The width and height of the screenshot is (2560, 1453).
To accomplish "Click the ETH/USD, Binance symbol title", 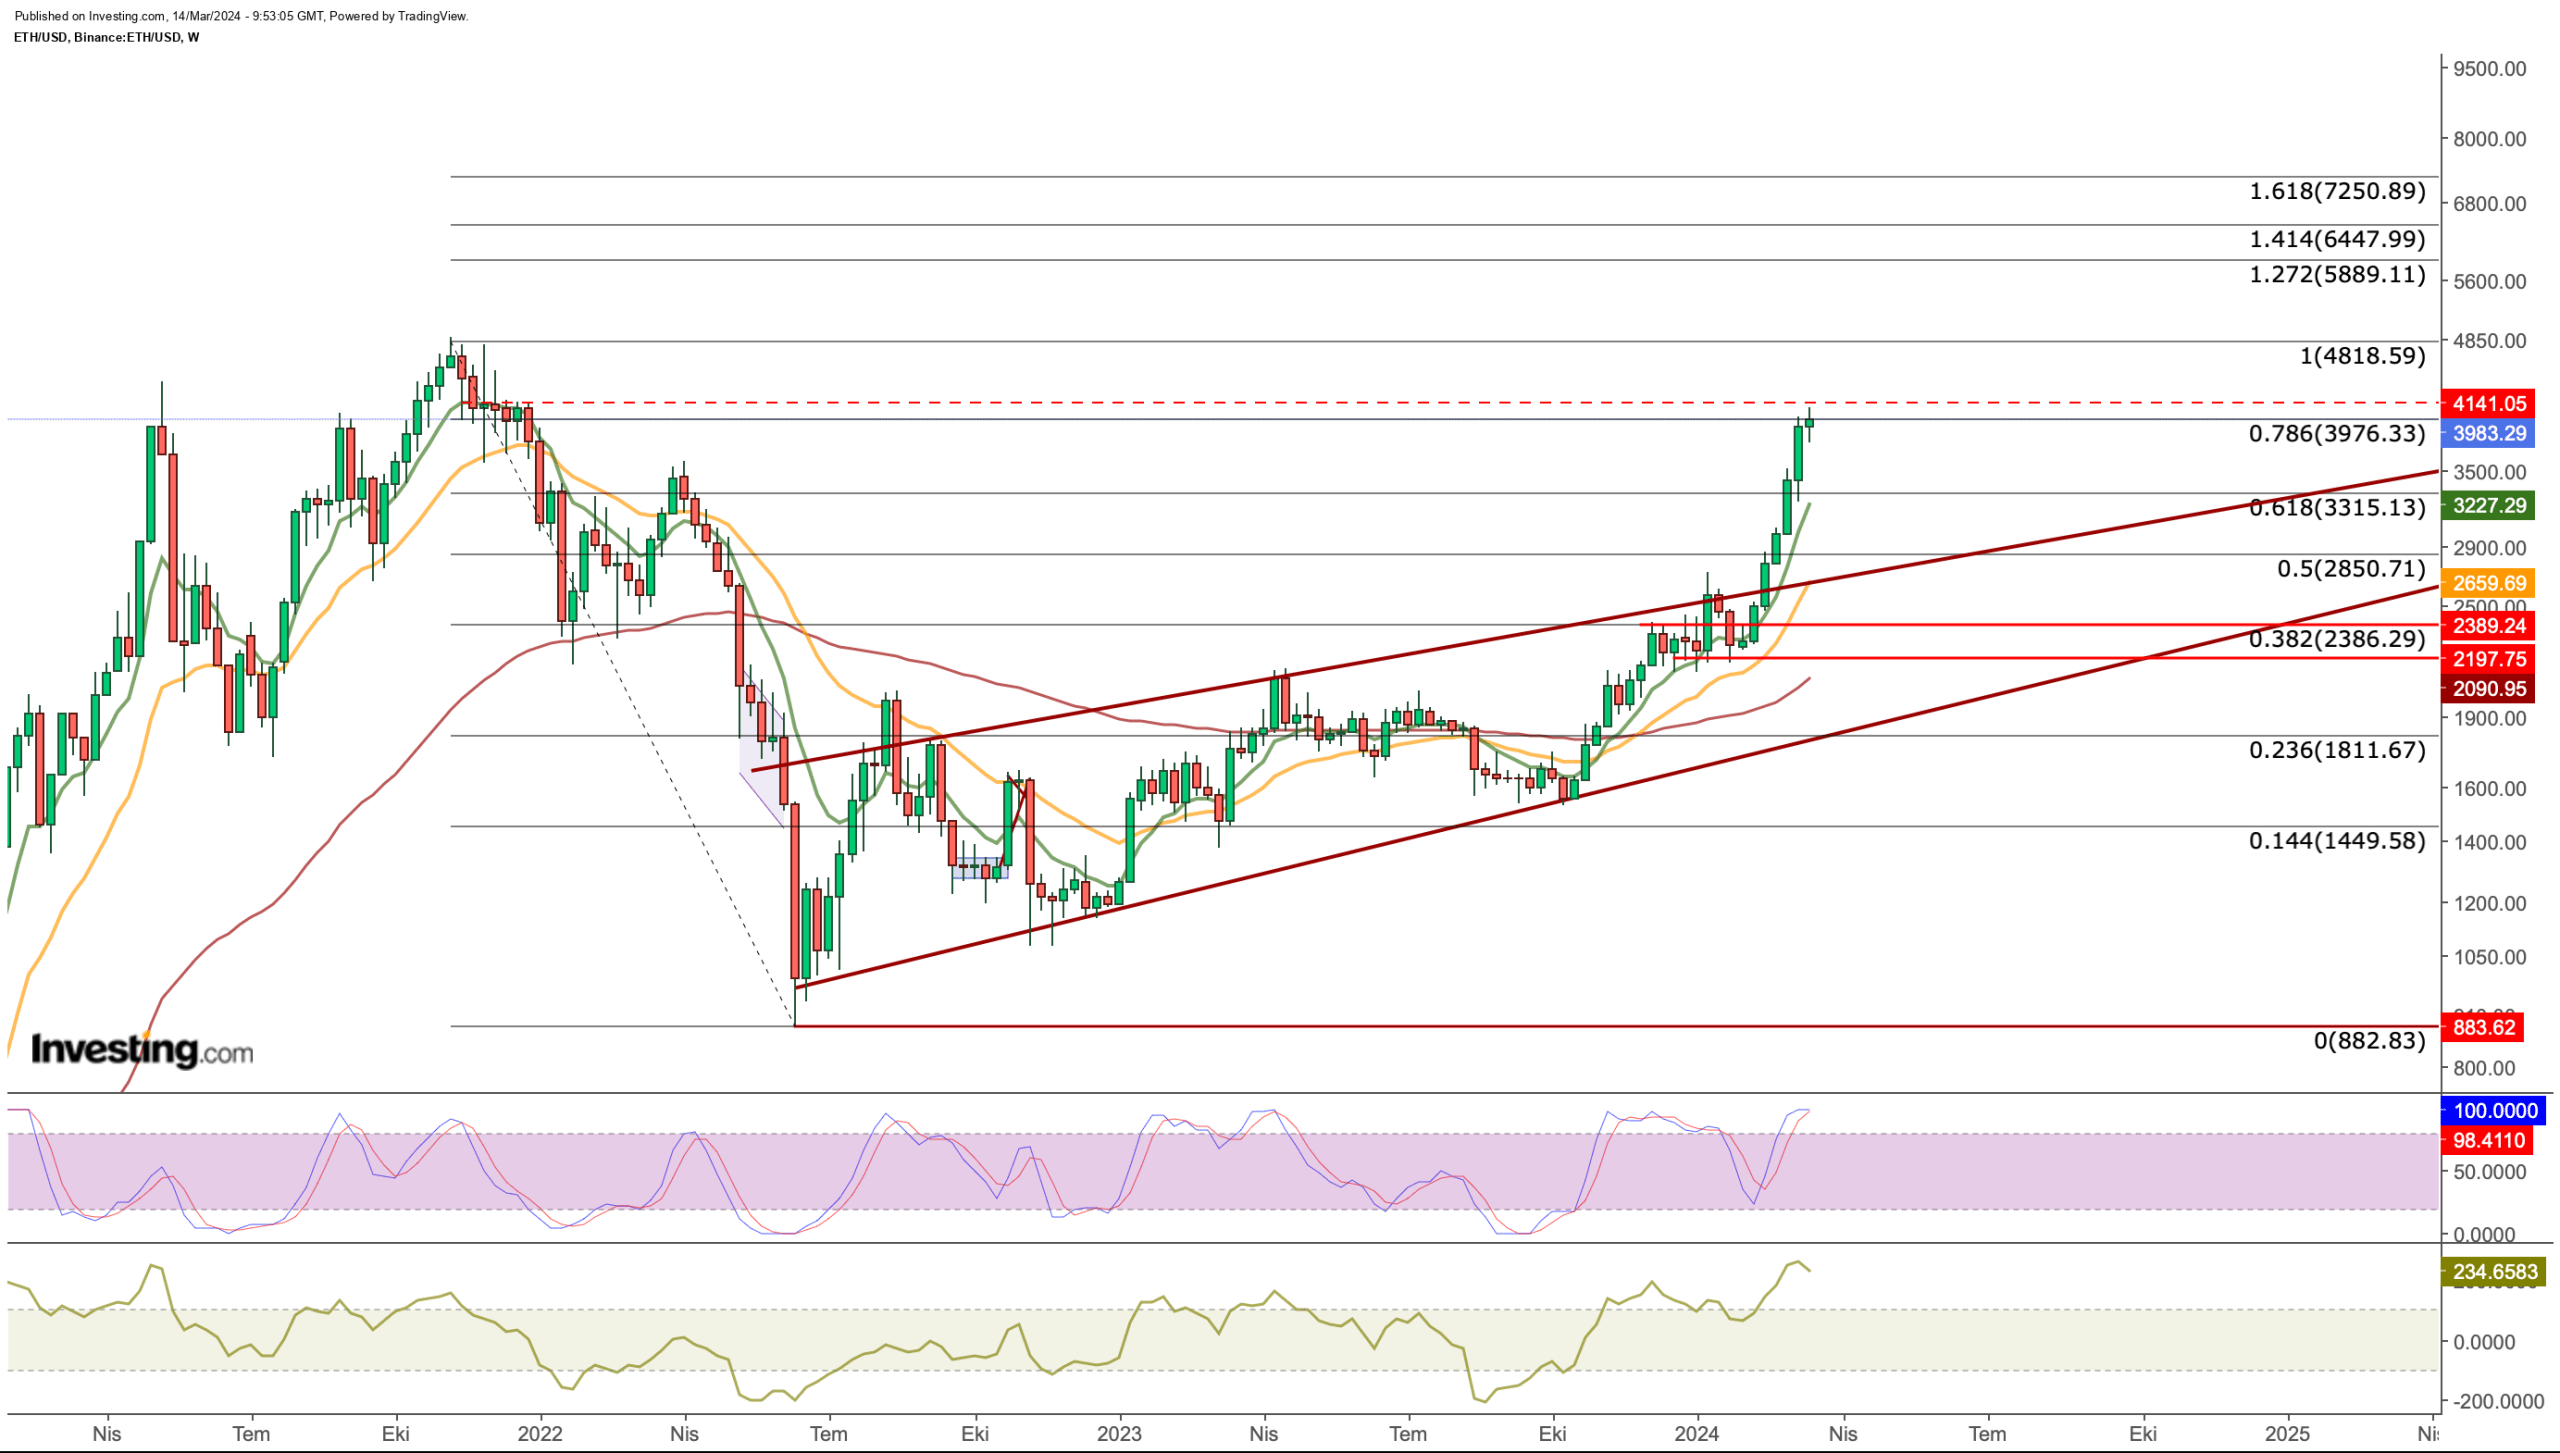I will [x=106, y=37].
